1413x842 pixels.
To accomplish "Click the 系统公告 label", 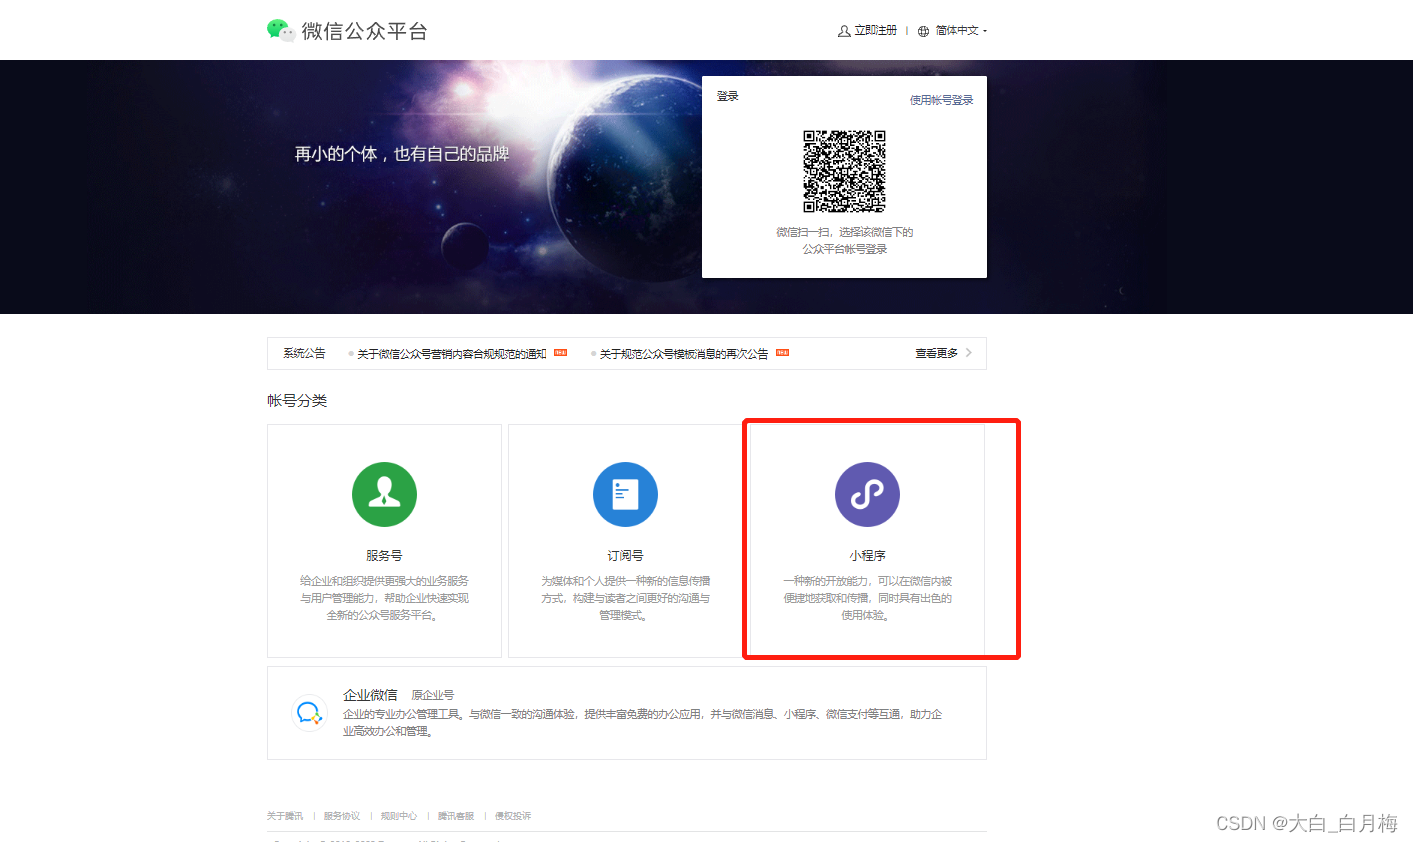I will pos(304,353).
